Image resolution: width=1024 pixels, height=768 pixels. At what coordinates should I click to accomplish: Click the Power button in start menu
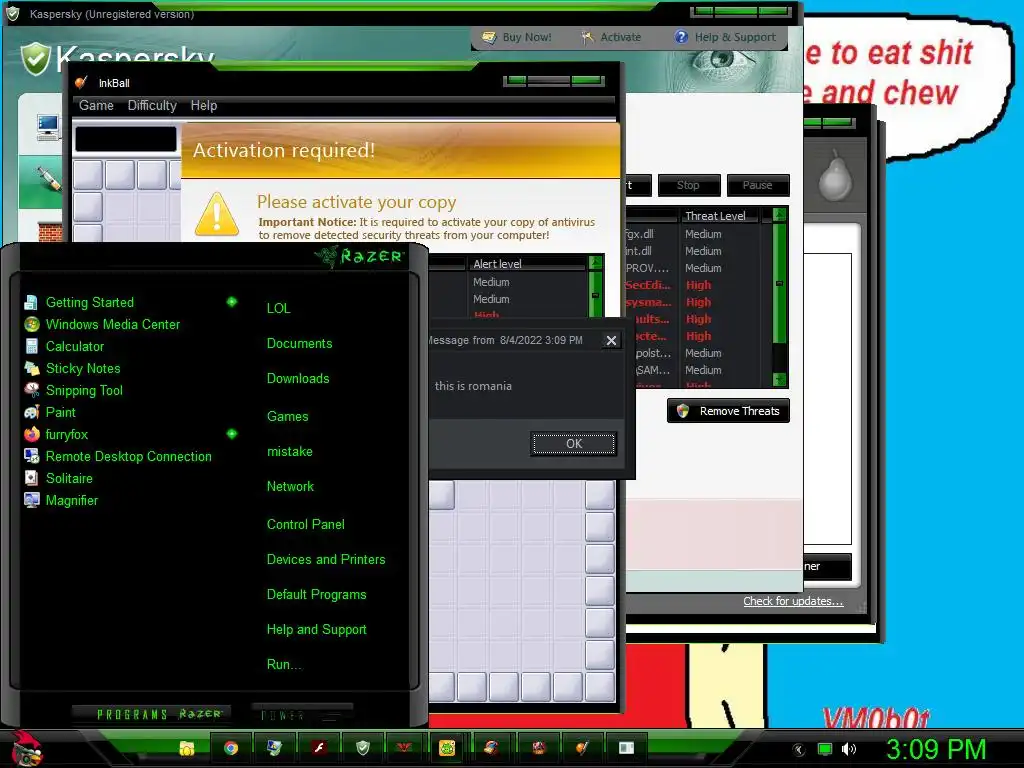click(x=302, y=714)
